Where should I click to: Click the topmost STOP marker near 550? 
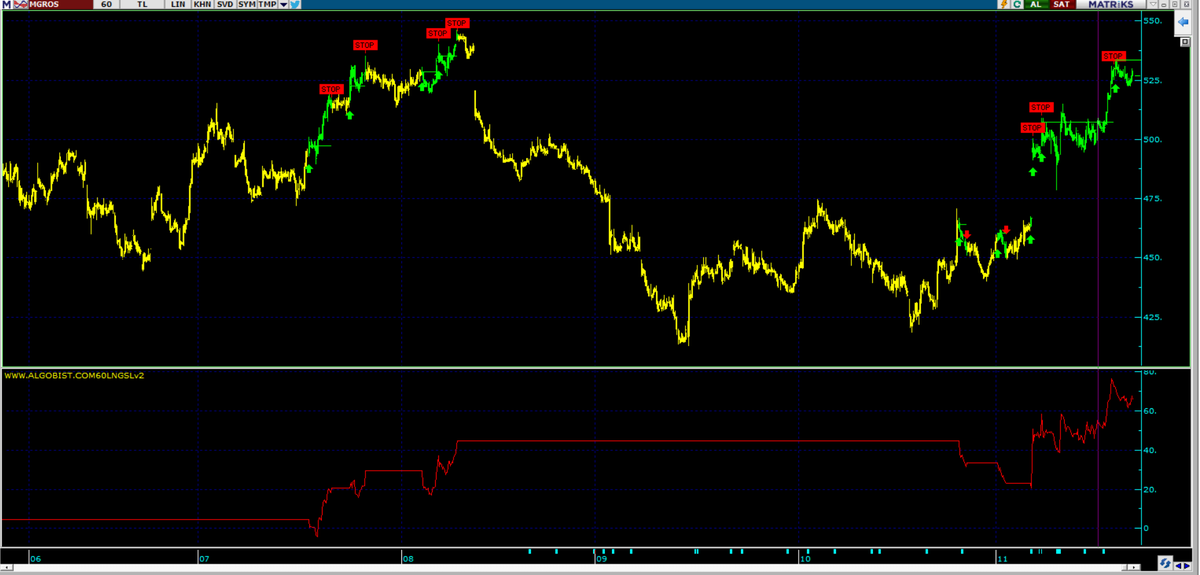pos(457,23)
